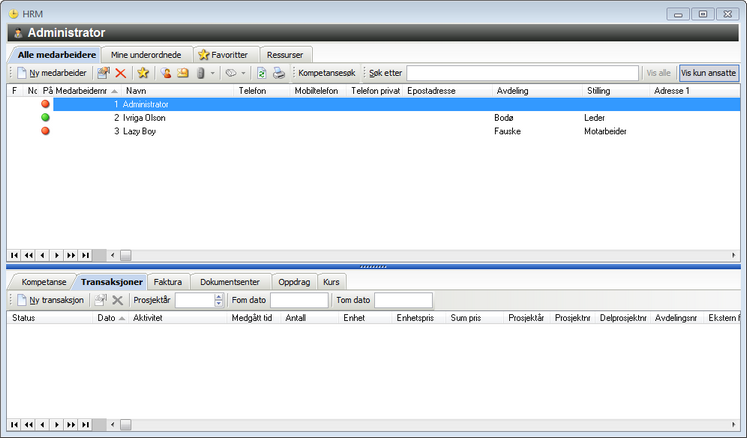Click Administrator's red status dot
The image size is (747, 438).
pyautogui.click(x=45, y=103)
